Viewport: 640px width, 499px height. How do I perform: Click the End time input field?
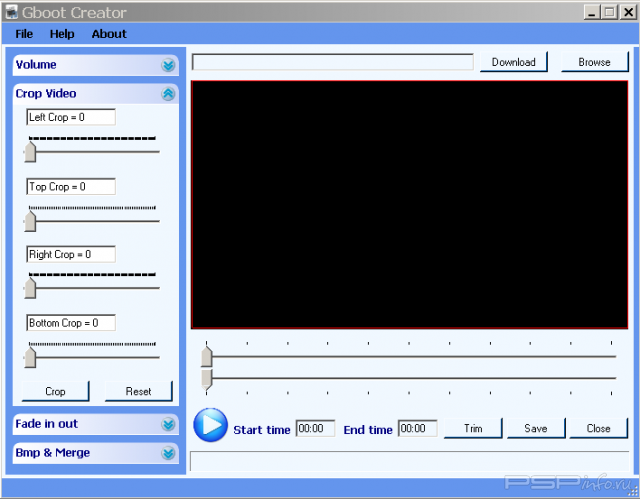click(x=417, y=428)
